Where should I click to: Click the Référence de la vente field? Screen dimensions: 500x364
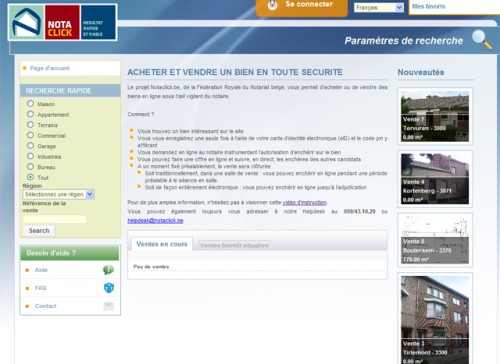coord(55,219)
